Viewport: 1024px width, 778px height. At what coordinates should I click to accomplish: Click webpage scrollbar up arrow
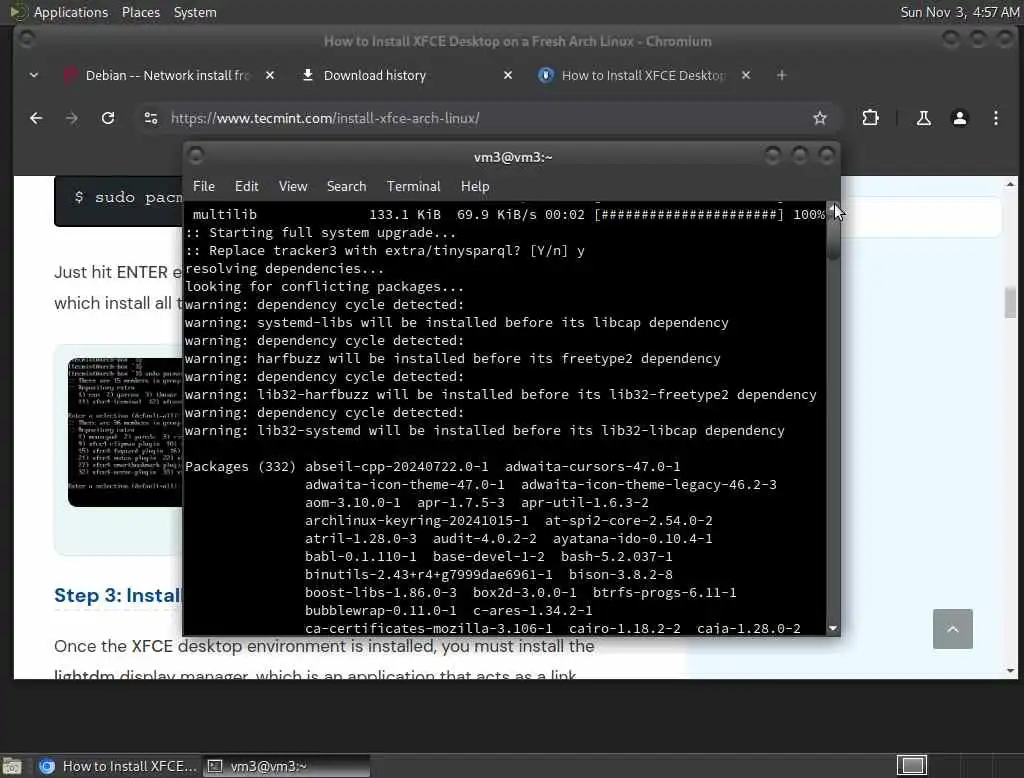tap(1010, 184)
